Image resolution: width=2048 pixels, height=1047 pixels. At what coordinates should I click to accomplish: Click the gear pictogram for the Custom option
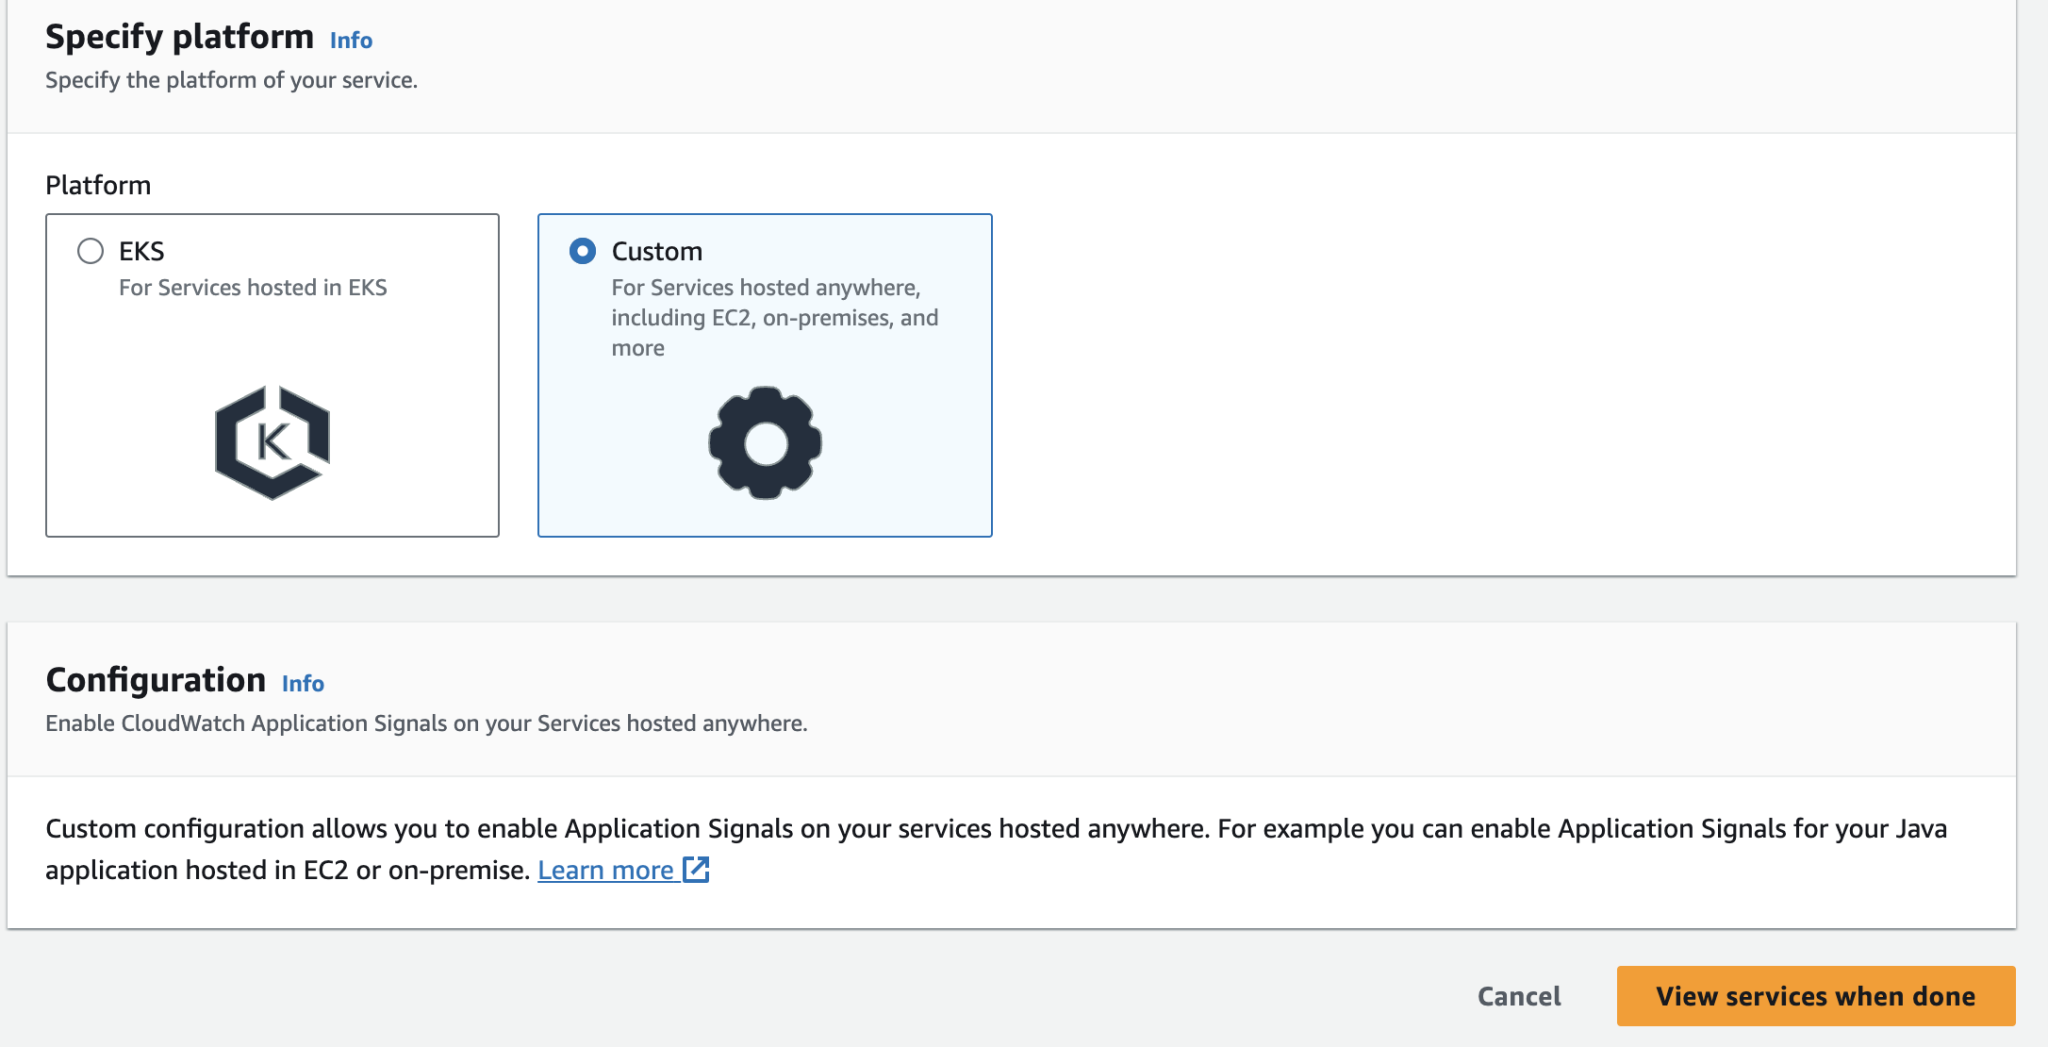click(764, 441)
